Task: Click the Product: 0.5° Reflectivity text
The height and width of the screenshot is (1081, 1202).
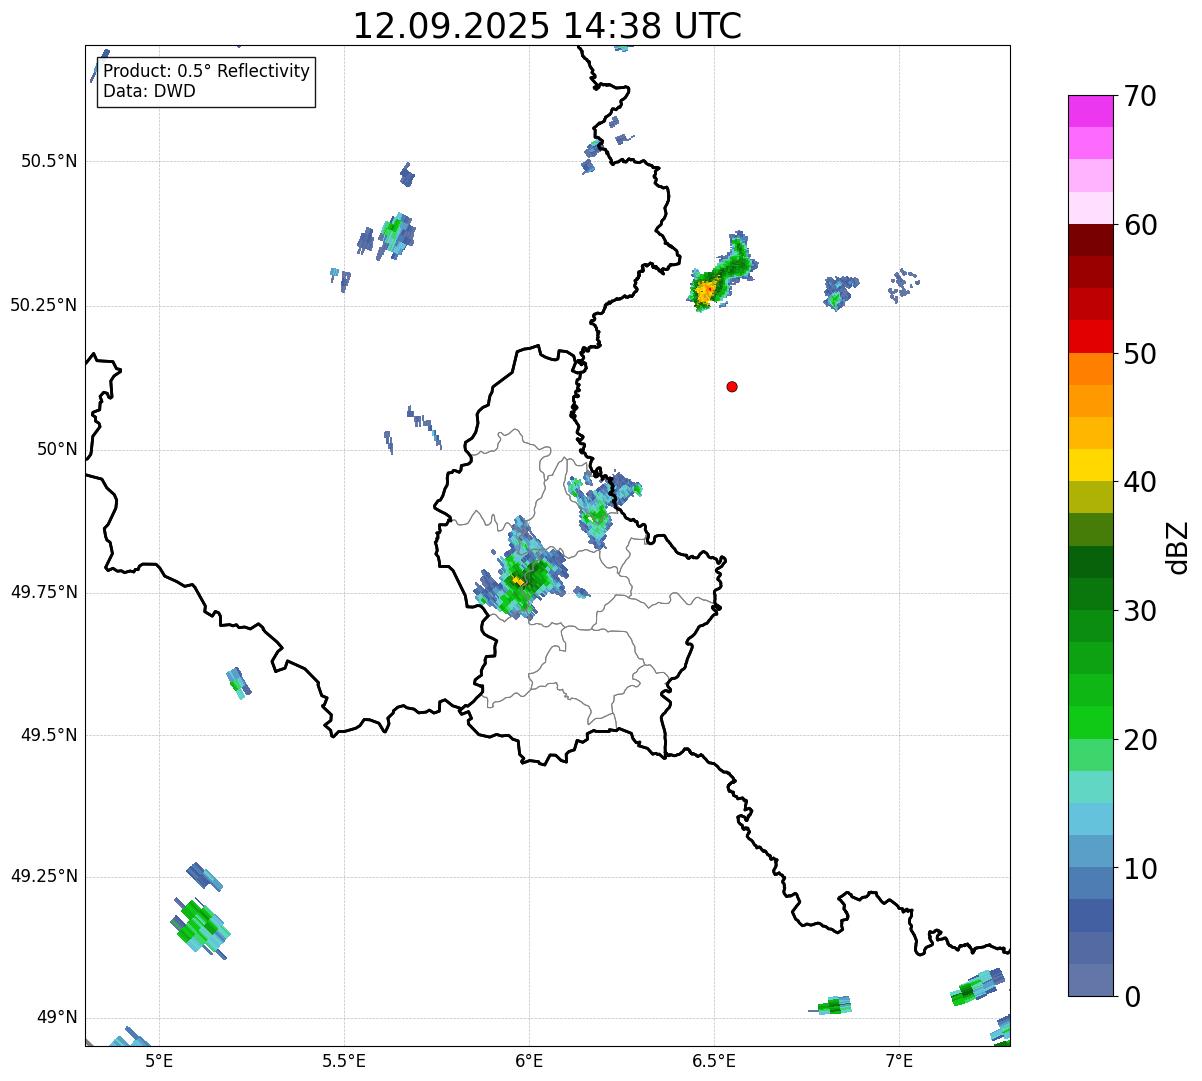Action: click(x=206, y=72)
